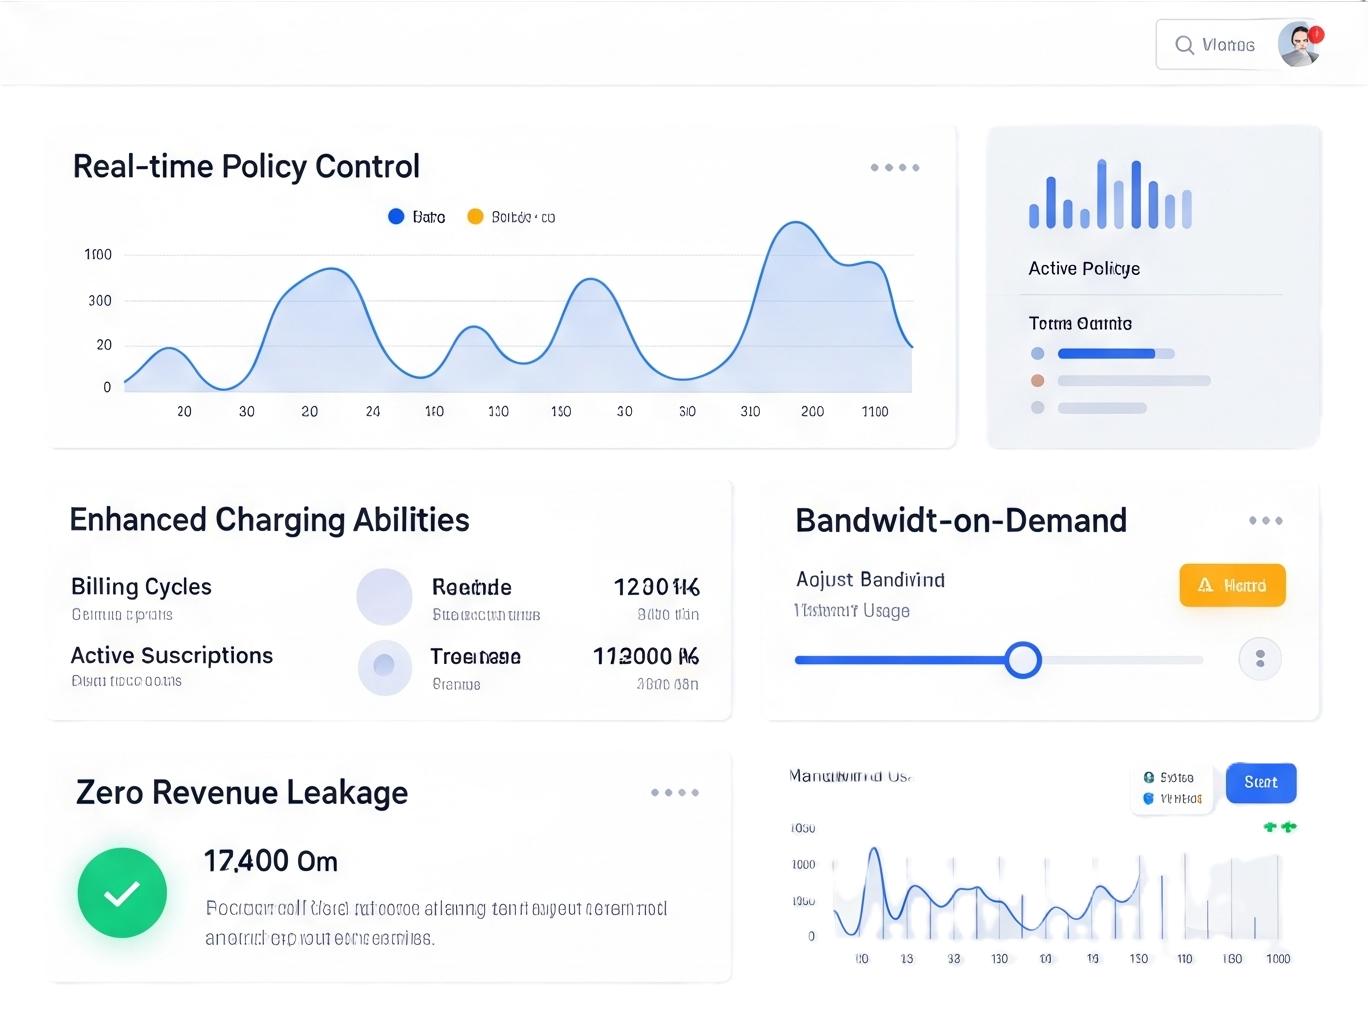Click the circle icon beside Billing Cycles row

coord(384,597)
